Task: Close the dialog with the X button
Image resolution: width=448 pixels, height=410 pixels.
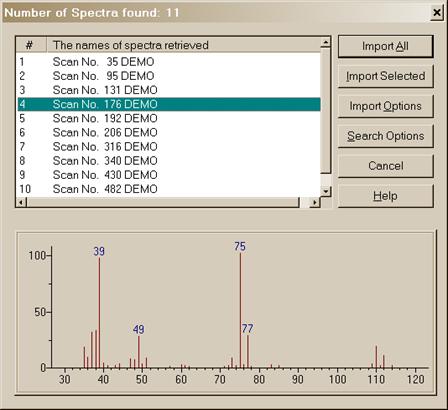Action: pyautogui.click(x=436, y=13)
